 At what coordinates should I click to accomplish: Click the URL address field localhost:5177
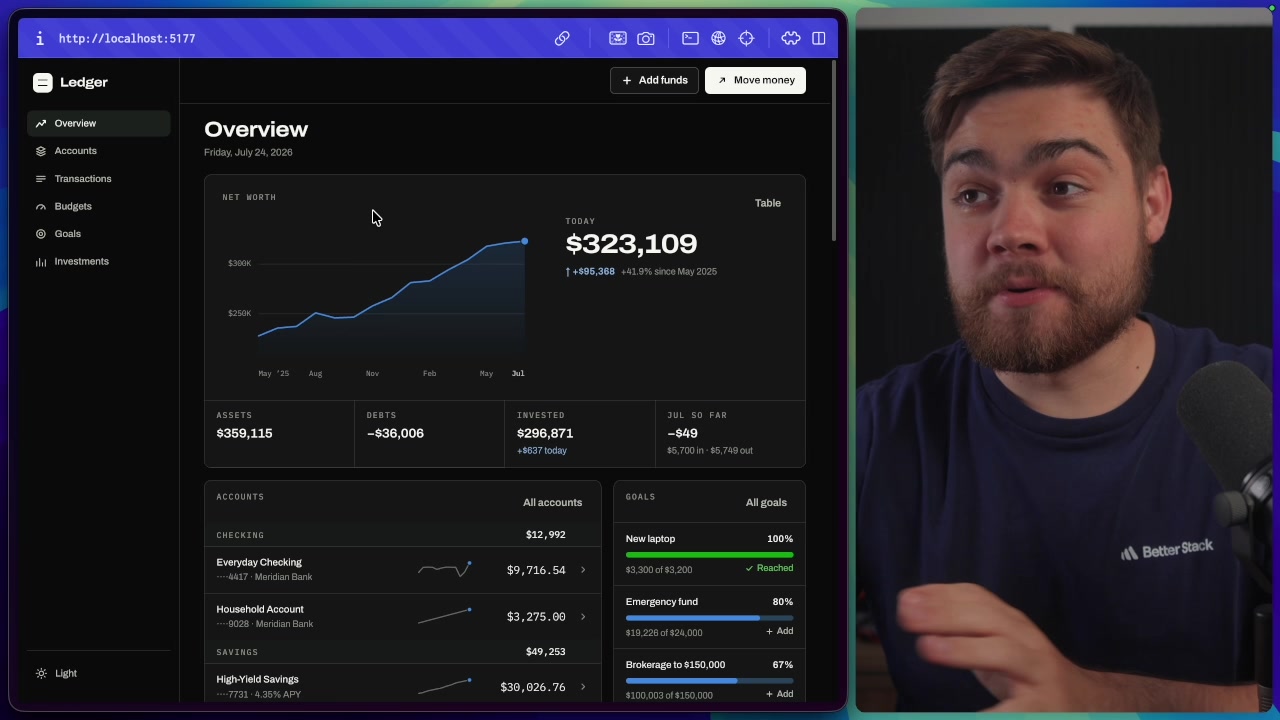click(x=127, y=38)
